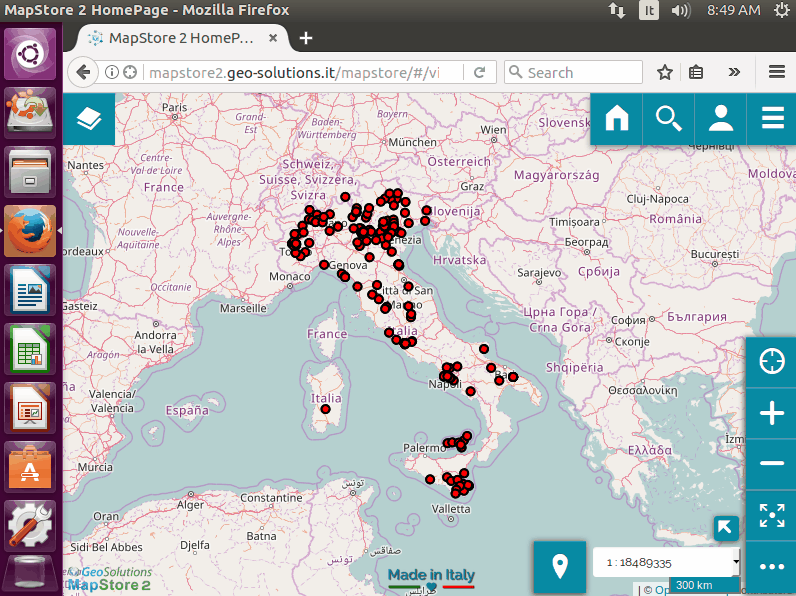
Task: Open the Ubuntu Dash launcher
Action: (x=30, y=54)
